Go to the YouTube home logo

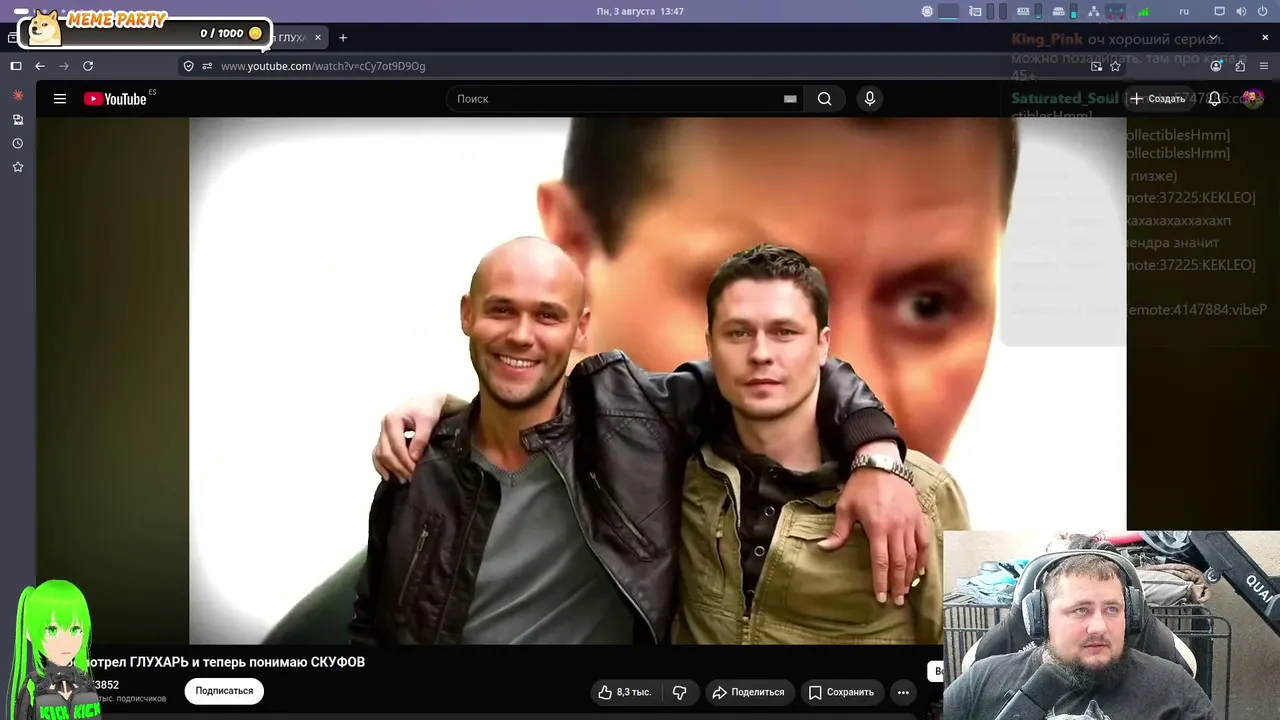click(115, 99)
